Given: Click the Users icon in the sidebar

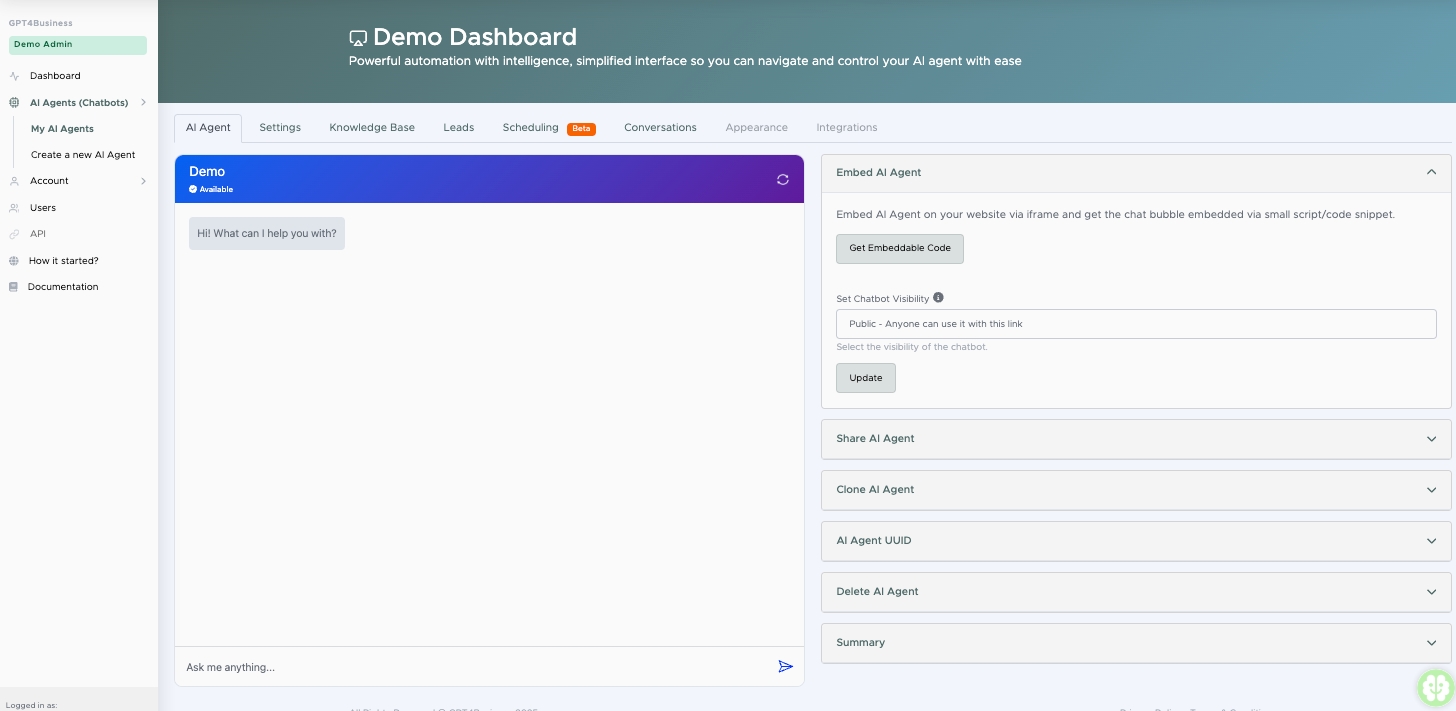Looking at the screenshot, I should (14, 208).
